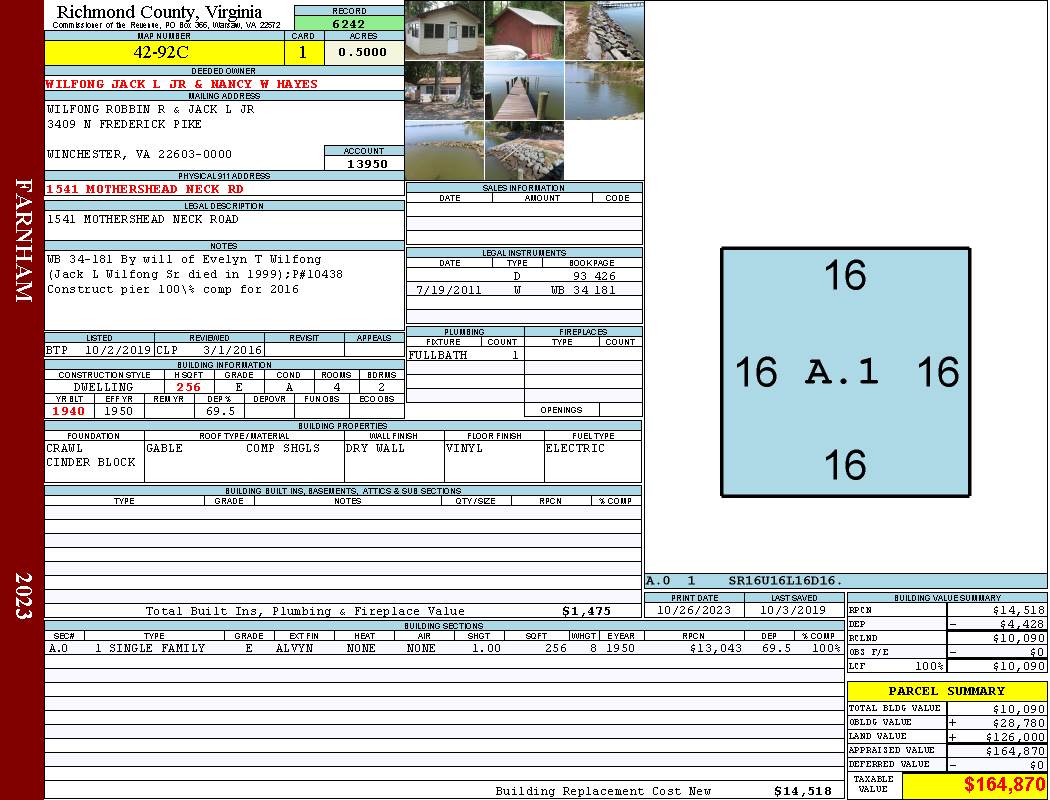1050x800 pixels.
Task: Click the year built 1940 value
Action: click(x=69, y=411)
